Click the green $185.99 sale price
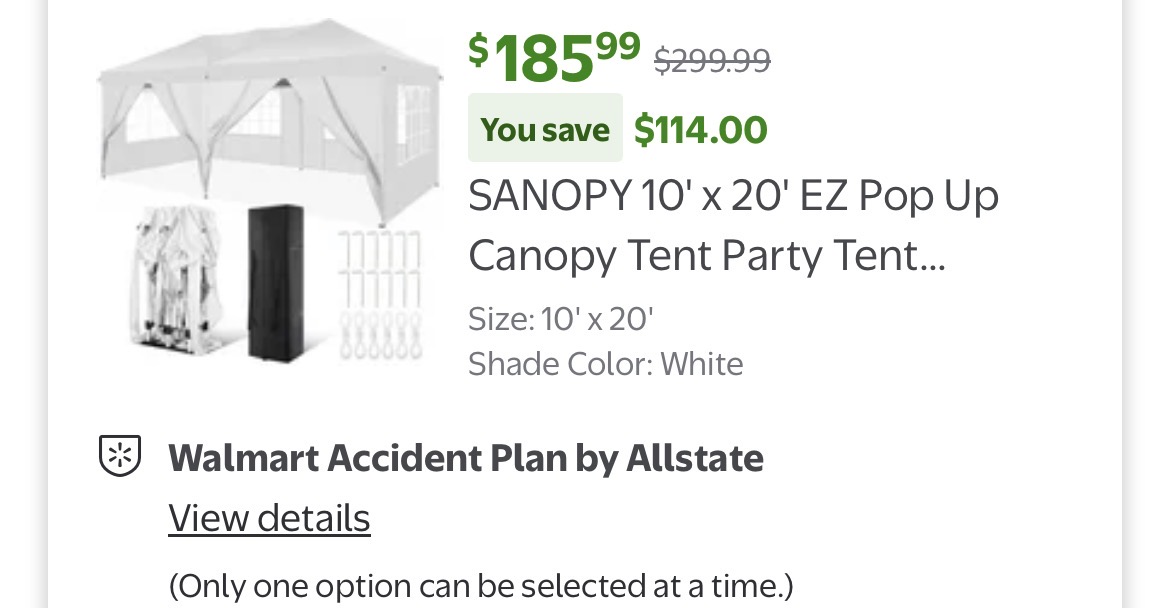This screenshot has width=1170, height=608. click(x=550, y=57)
